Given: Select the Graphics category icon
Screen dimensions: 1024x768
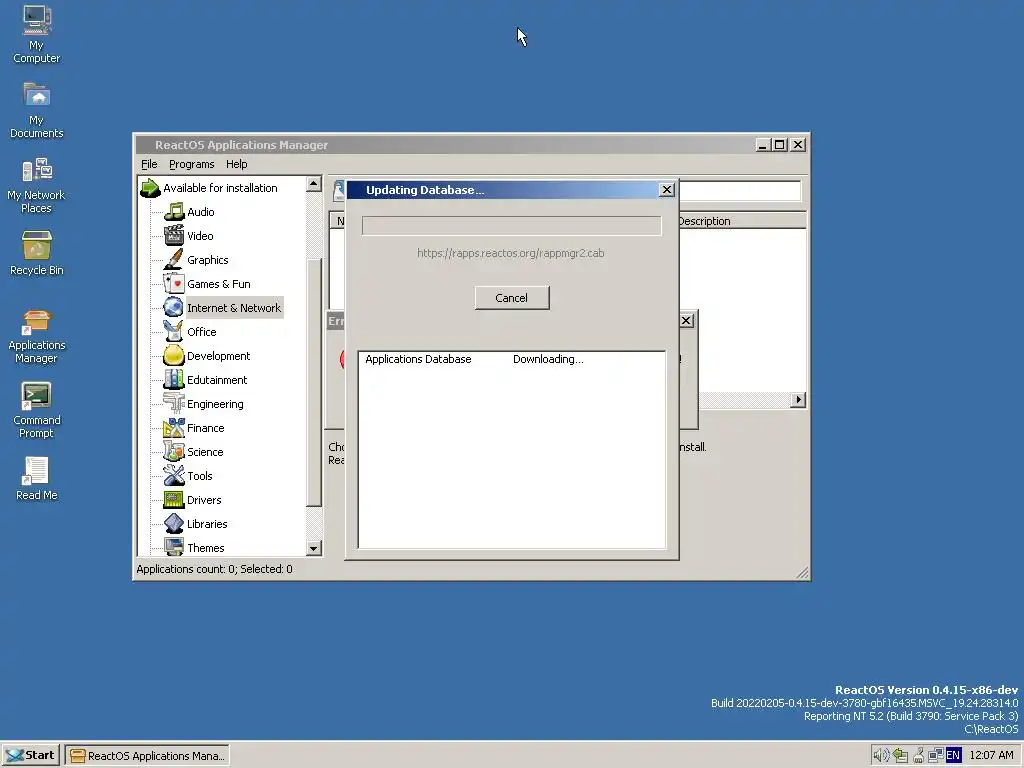Looking at the screenshot, I should 174,260.
